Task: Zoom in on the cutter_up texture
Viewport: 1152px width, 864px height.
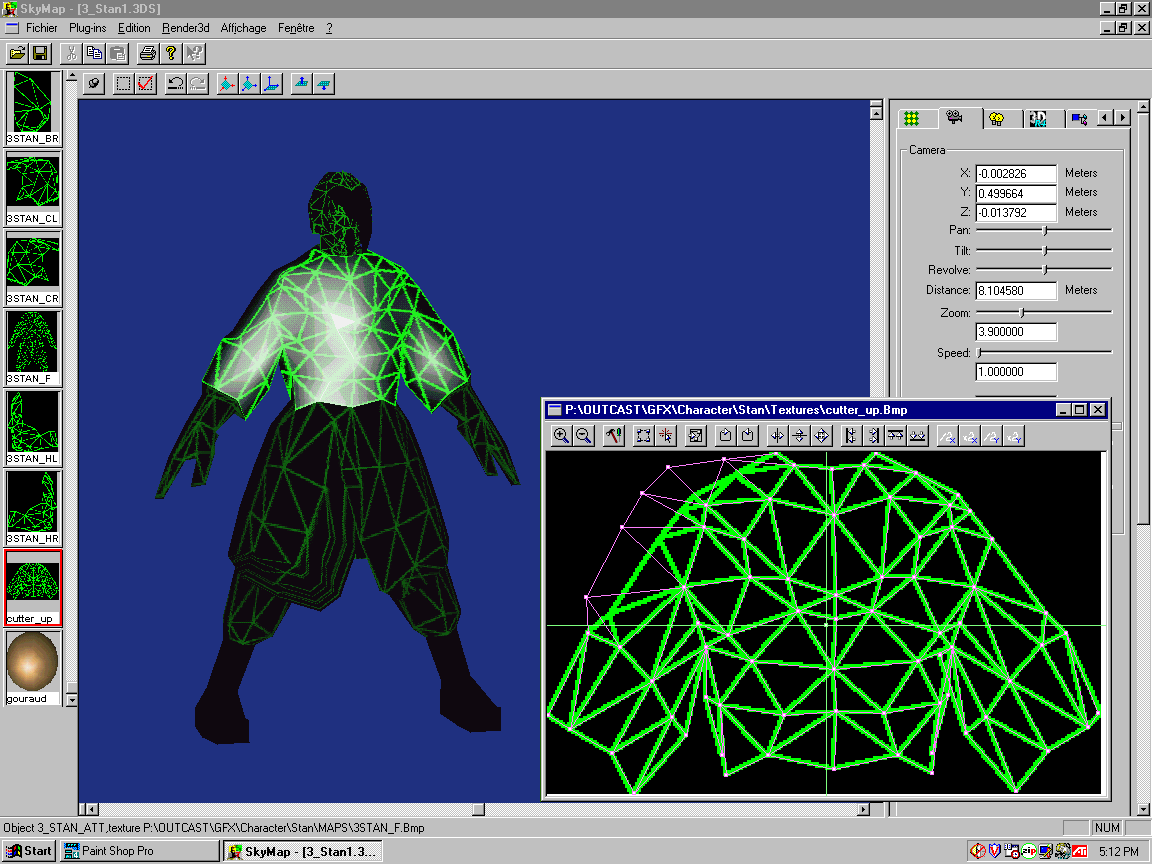Action: [x=562, y=436]
